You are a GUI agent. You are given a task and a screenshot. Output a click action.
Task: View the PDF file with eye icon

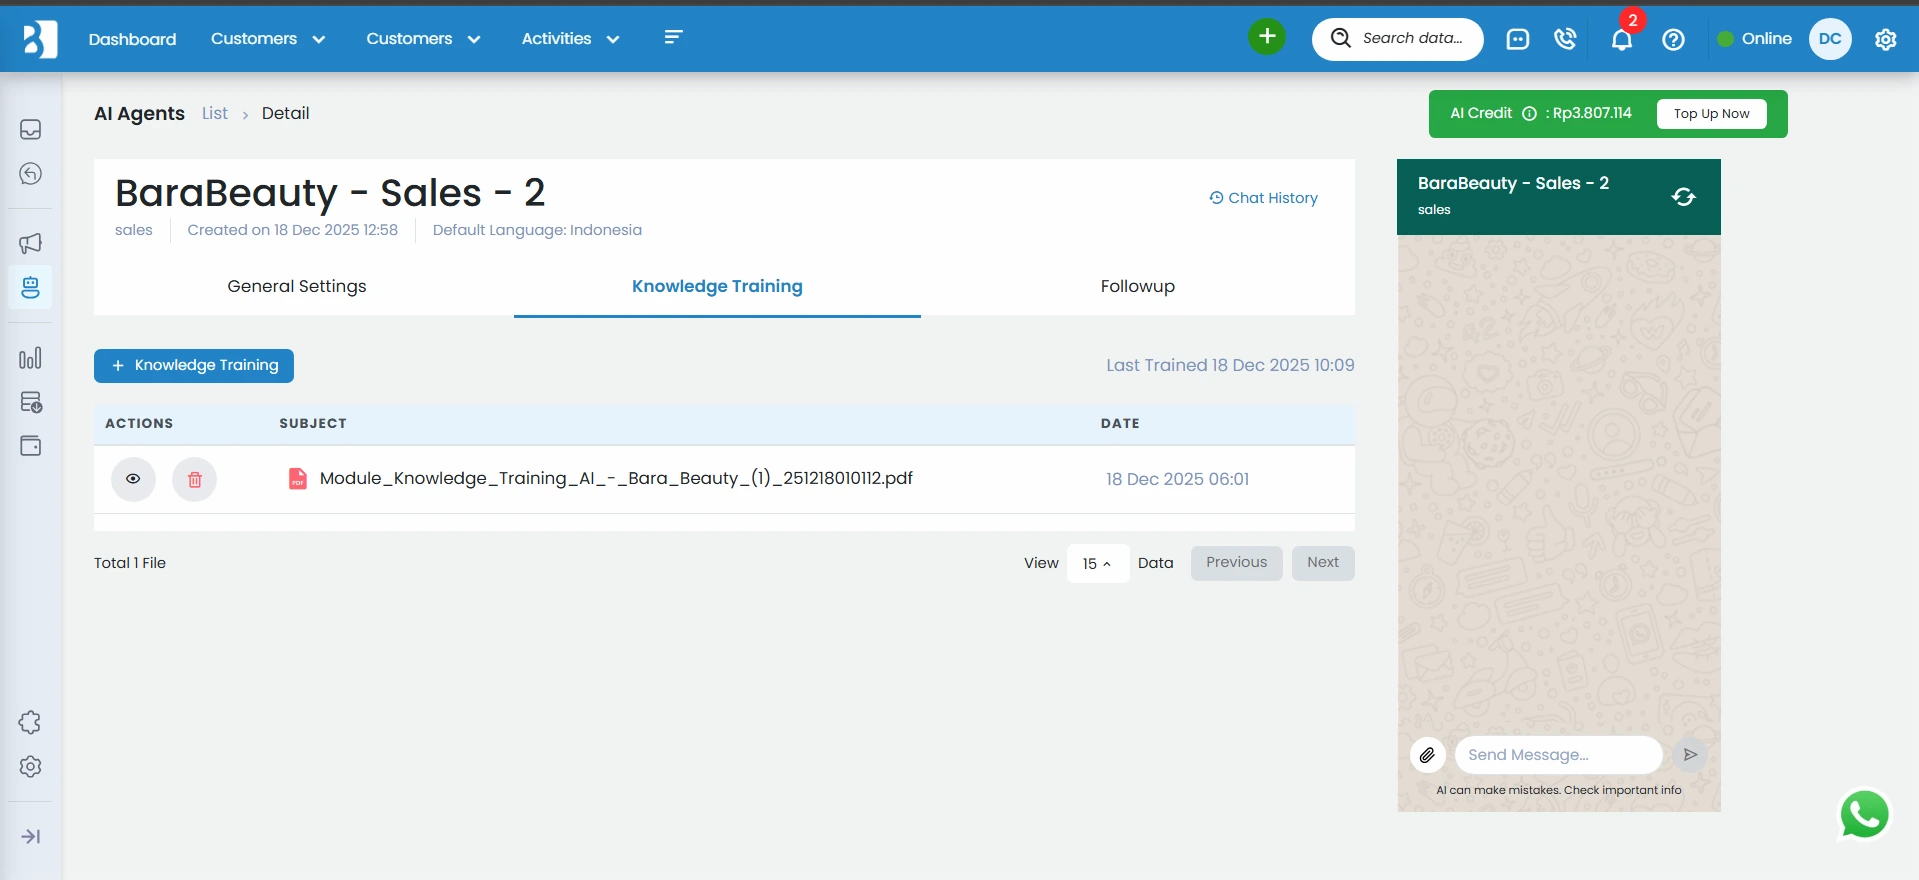point(133,480)
